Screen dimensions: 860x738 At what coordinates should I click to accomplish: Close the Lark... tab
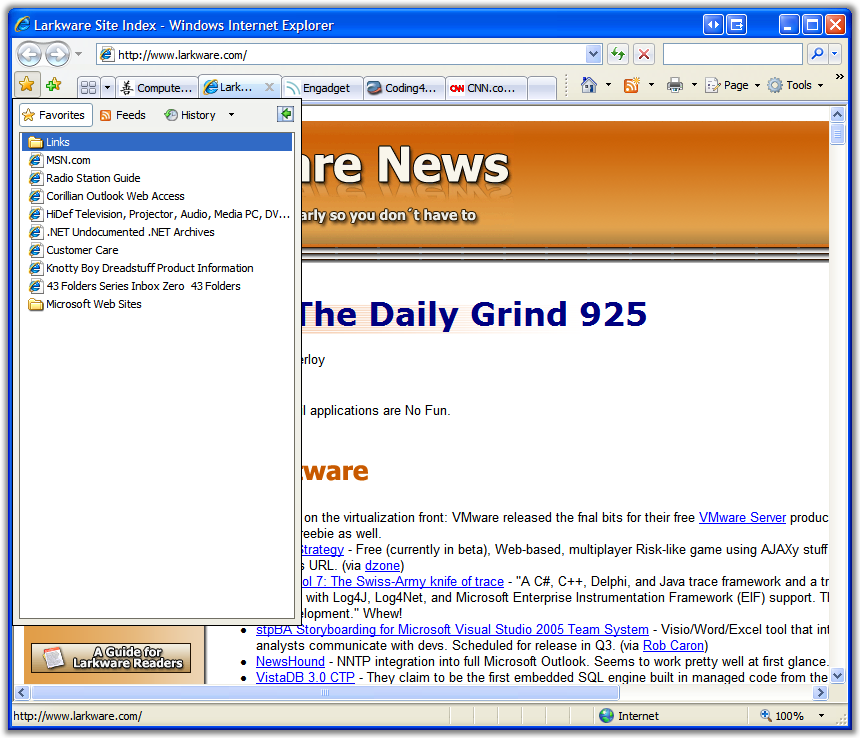[269, 87]
